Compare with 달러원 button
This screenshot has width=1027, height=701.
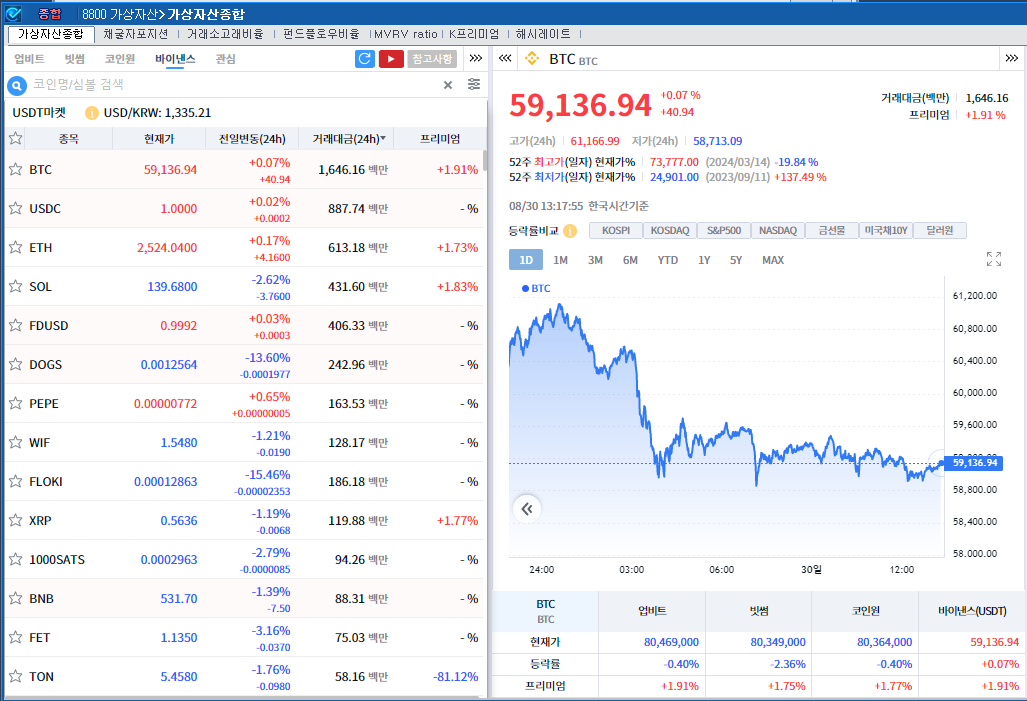click(x=940, y=231)
